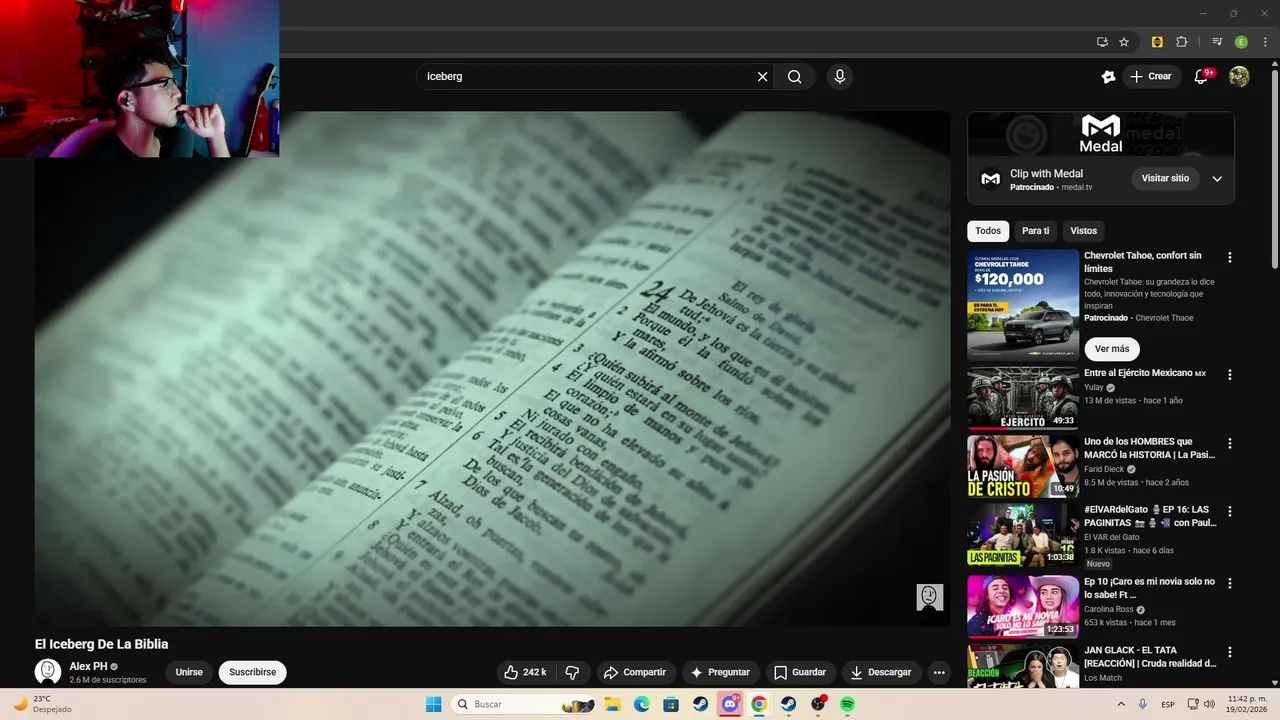Select the Vistos filter chip
Image resolution: width=1280 pixels, height=720 pixels.
(1084, 231)
